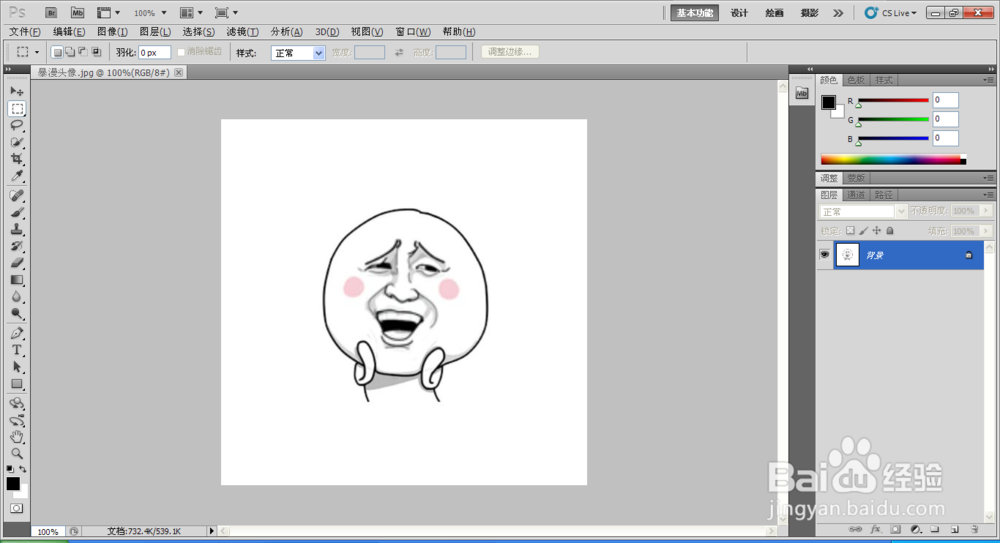This screenshot has width=1000, height=543.
Task: Select the Brush tool
Action: [17, 212]
